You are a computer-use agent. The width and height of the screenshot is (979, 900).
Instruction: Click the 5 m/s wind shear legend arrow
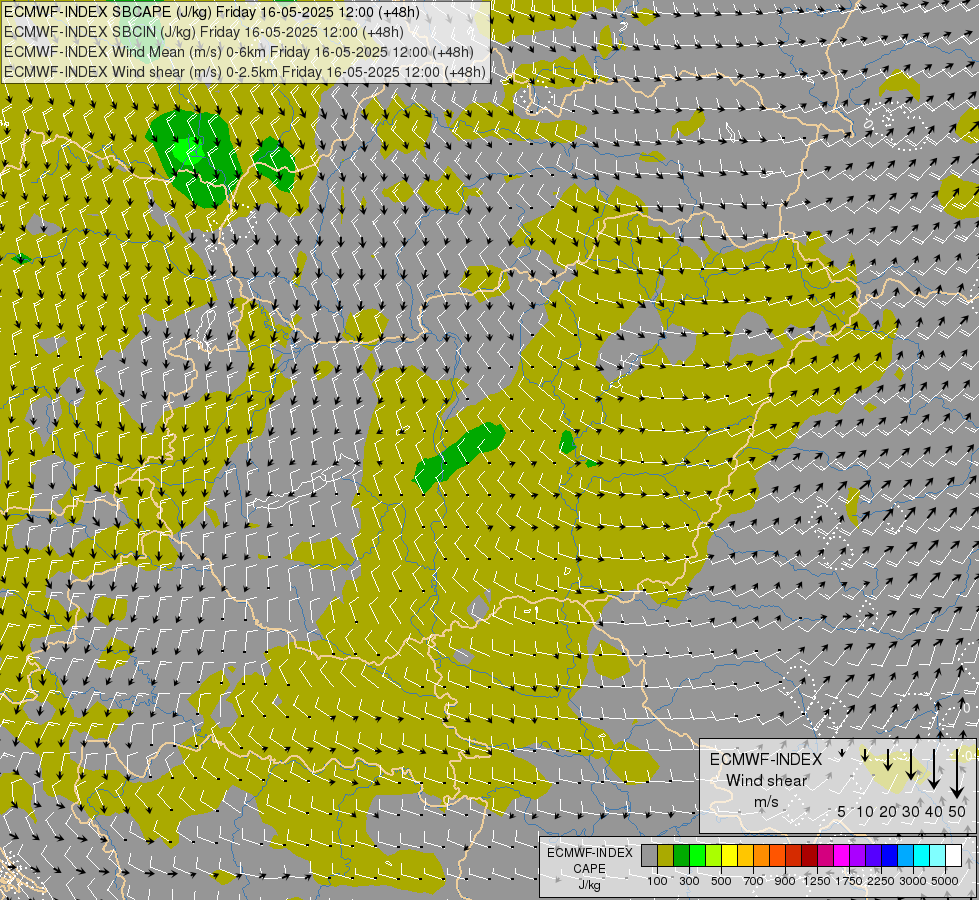click(842, 753)
